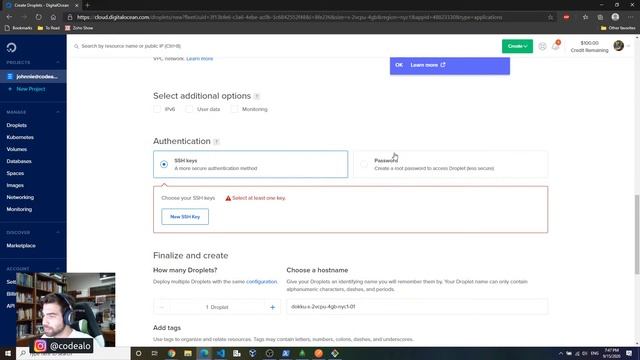The image size is (640, 360).
Task: Reload the page with refresh icon
Action: coord(38,17)
